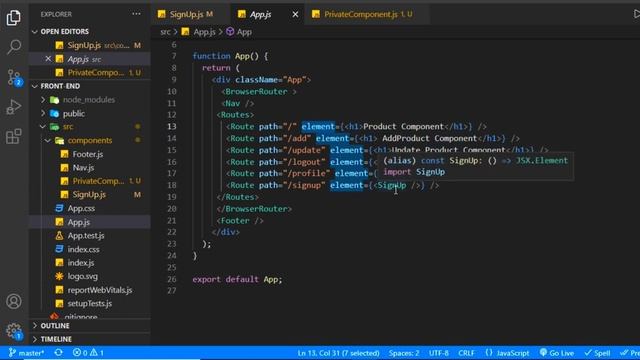Click src in the breadcrumb
The image size is (640, 360).
point(165,32)
